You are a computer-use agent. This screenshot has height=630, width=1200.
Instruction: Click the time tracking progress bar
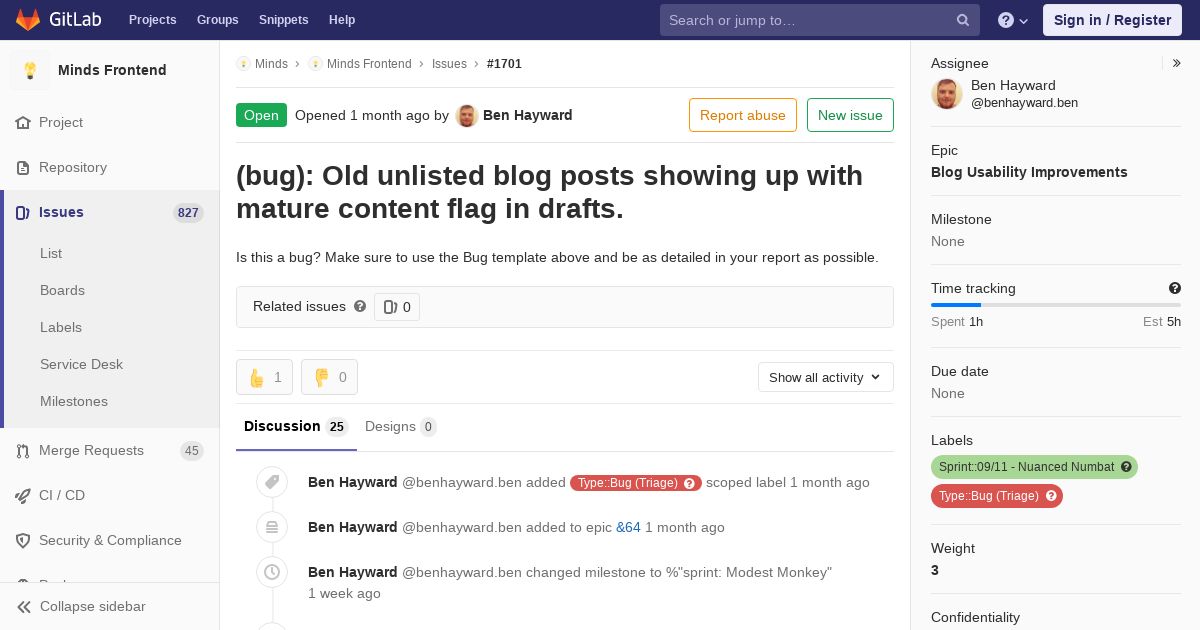(x=1056, y=305)
